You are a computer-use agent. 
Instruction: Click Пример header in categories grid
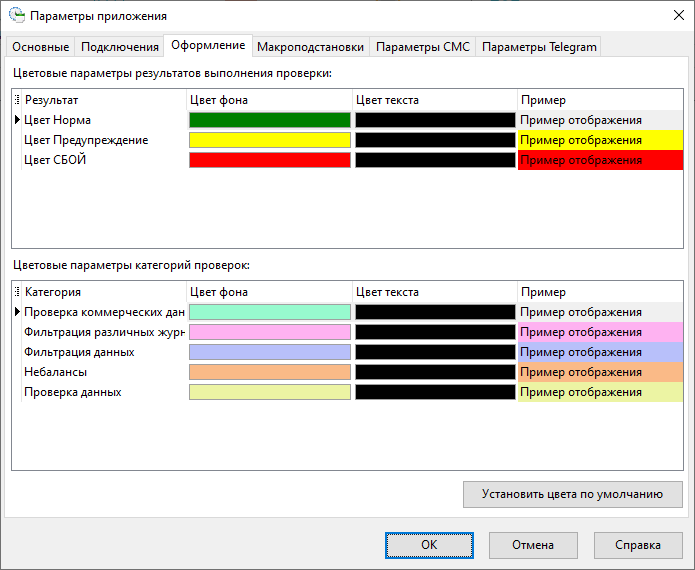click(600, 292)
